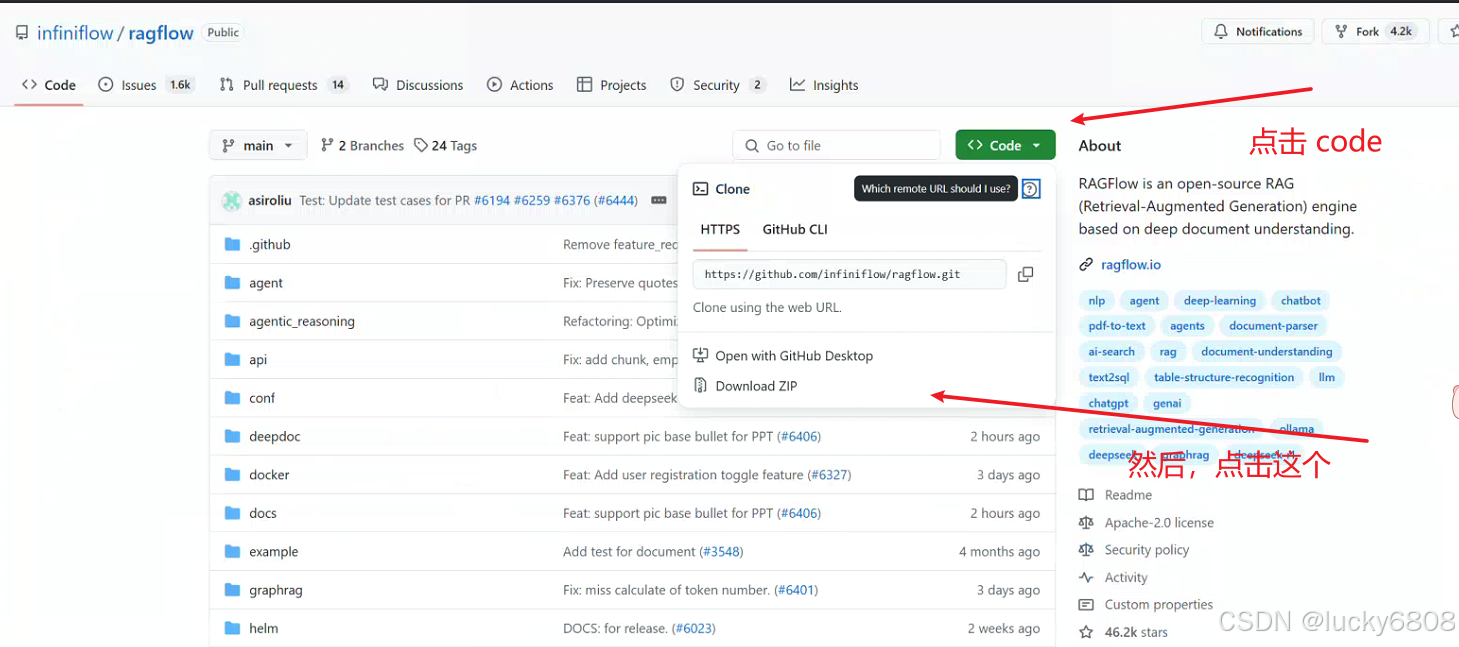Click the chatbot topic tag
1459x647 pixels.
[1301, 301]
